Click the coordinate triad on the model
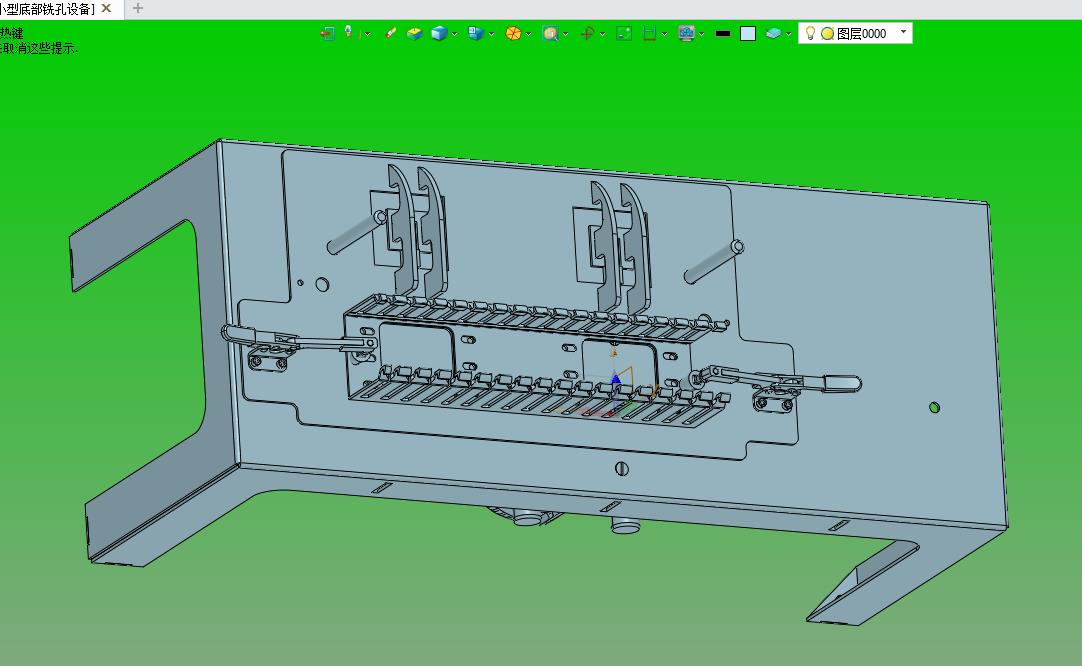 [x=616, y=383]
